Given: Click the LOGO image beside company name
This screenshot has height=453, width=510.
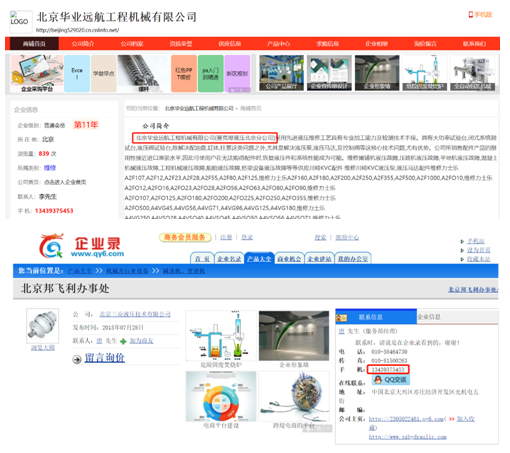Looking at the screenshot, I should (21, 21).
